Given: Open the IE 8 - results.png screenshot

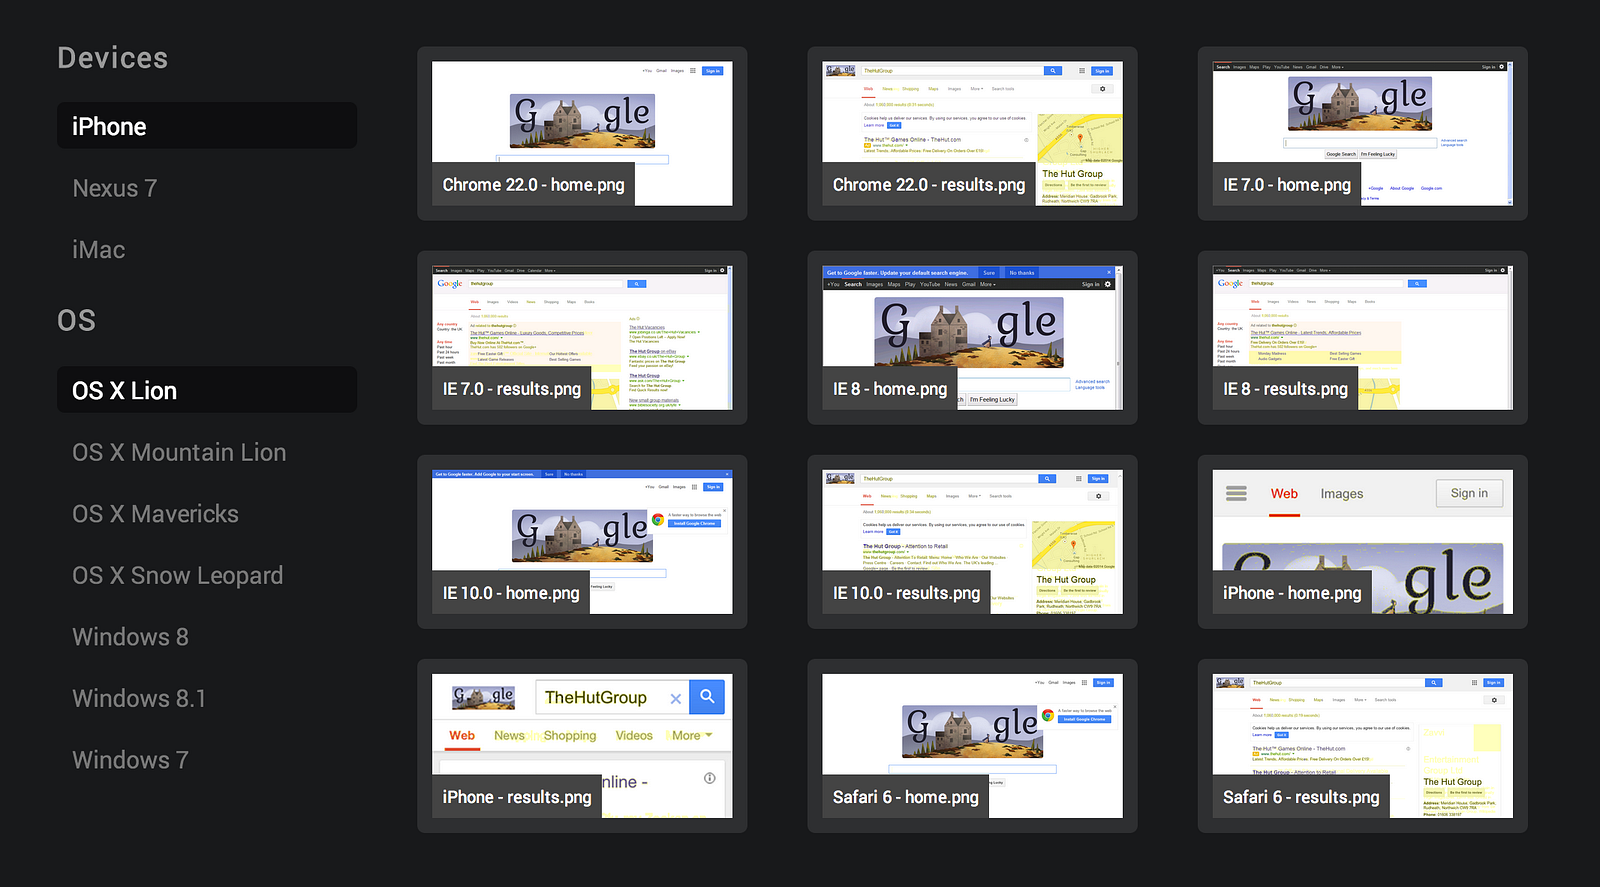Looking at the screenshot, I should (1363, 338).
